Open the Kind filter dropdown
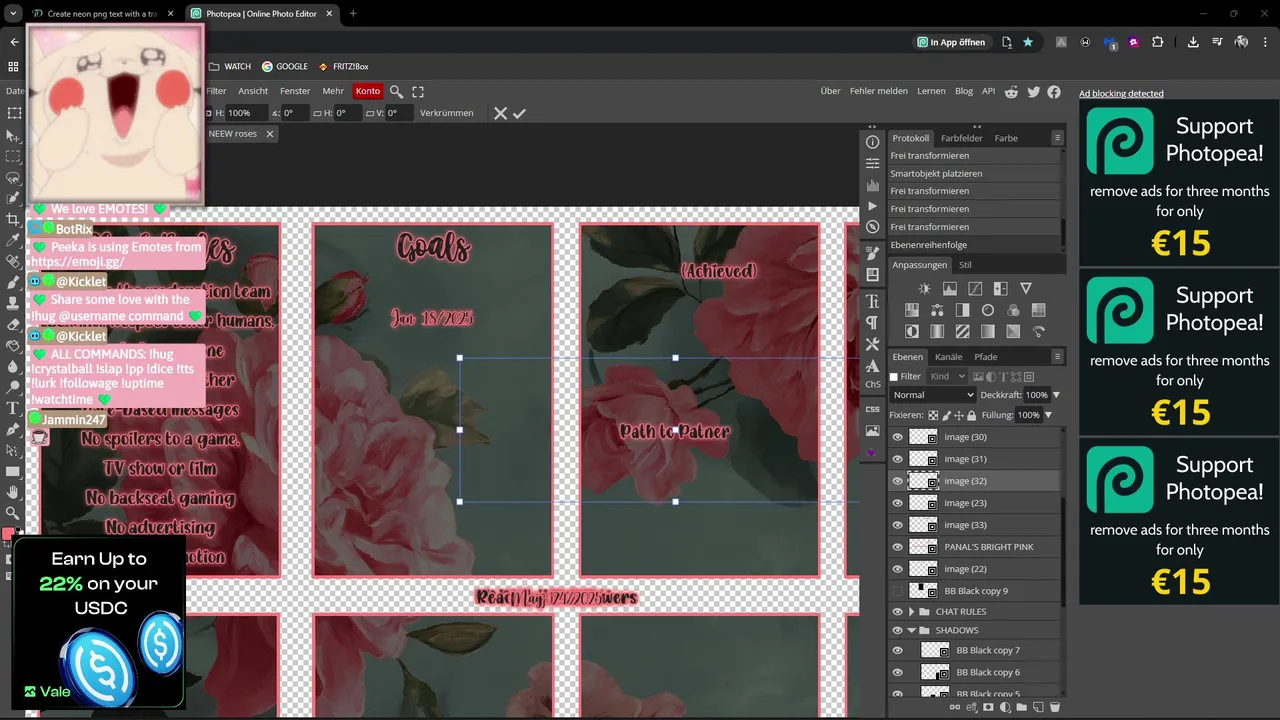The image size is (1280, 720). pyautogui.click(x=947, y=377)
